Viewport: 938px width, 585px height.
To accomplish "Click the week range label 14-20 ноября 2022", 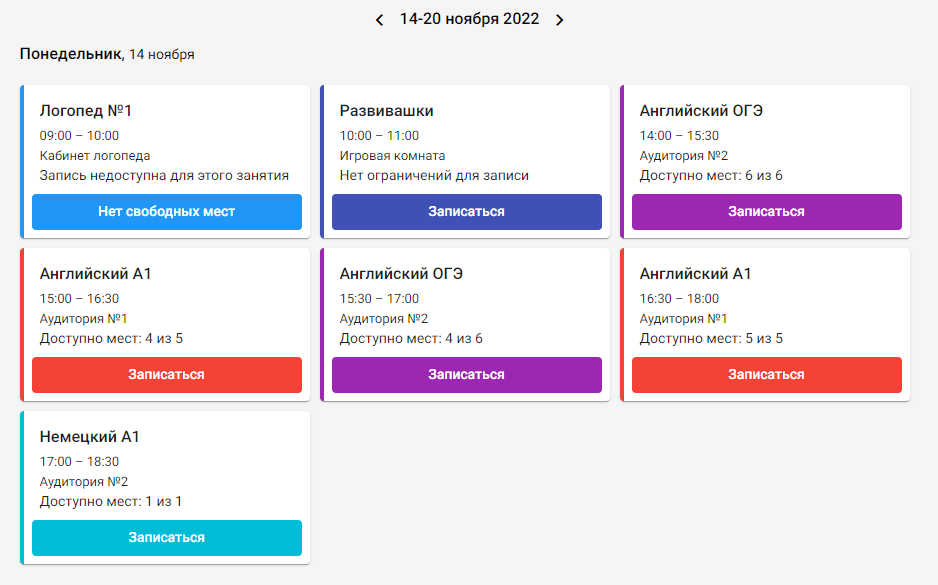I will point(469,19).
